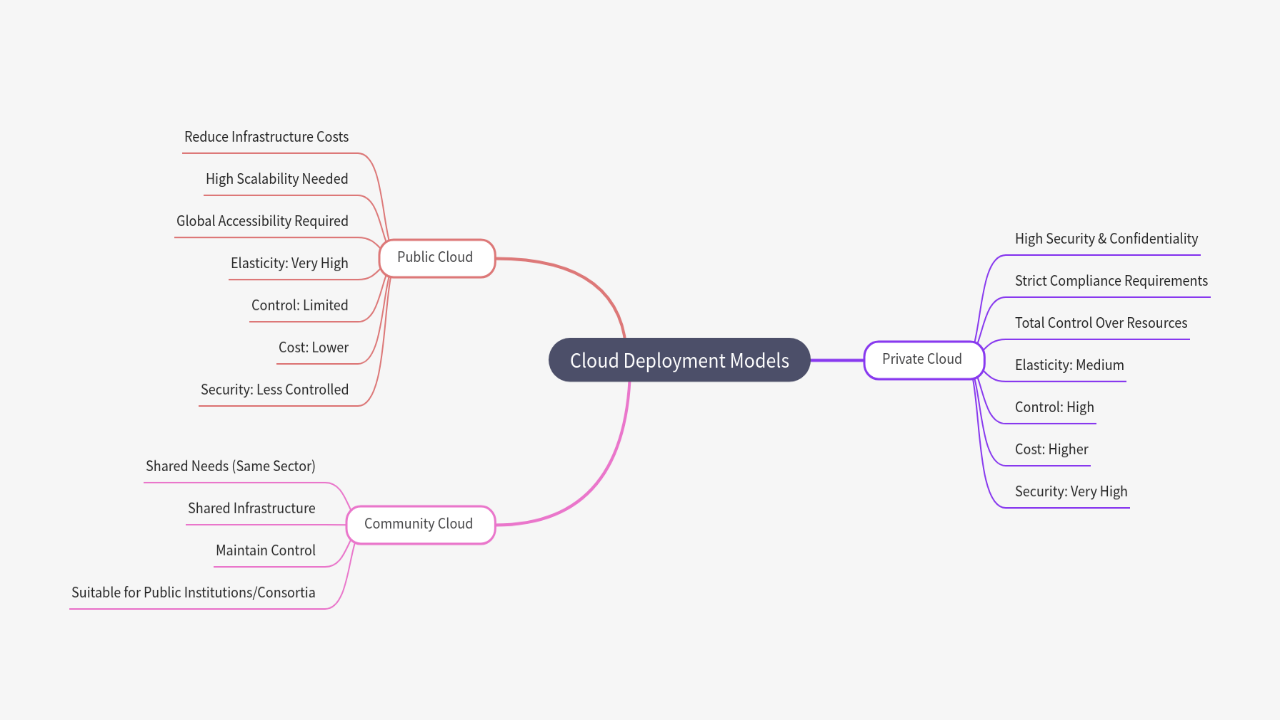Screen dimensions: 1280x720
Task: Click the 'Shared Needs (Same Sector)' leaf
Action: 230,466
